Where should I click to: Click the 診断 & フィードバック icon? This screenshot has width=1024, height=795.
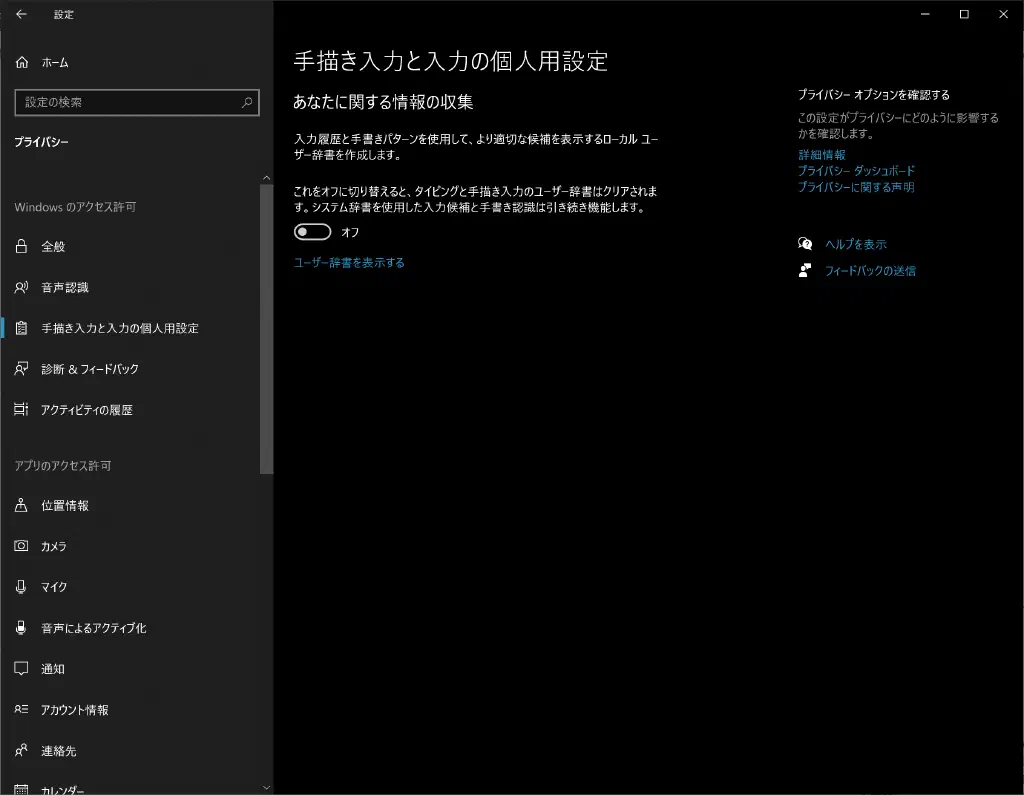coord(21,369)
